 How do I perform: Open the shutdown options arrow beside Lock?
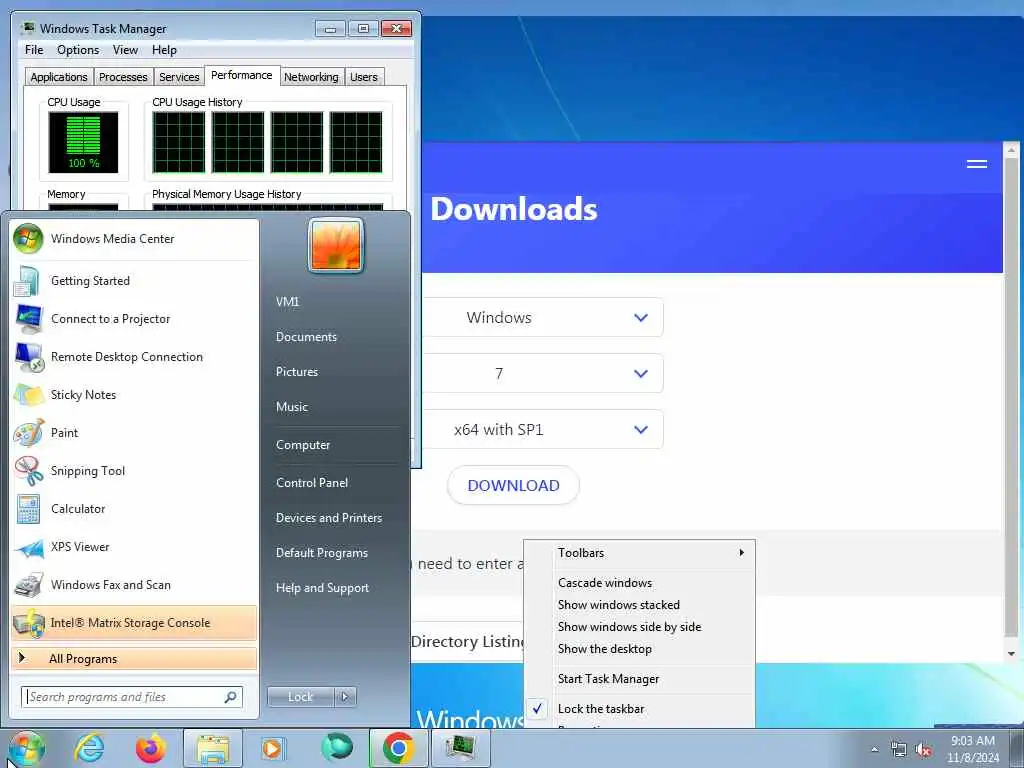pos(345,697)
